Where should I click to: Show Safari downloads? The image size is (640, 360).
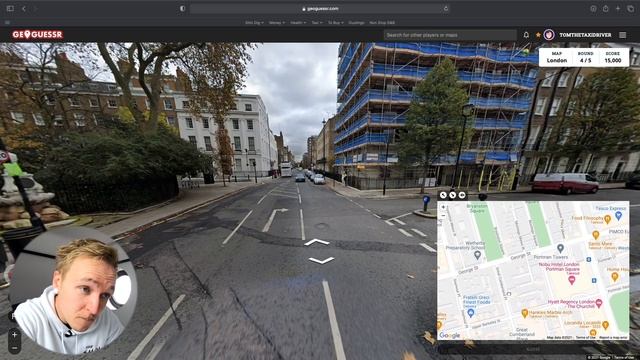coord(593,9)
